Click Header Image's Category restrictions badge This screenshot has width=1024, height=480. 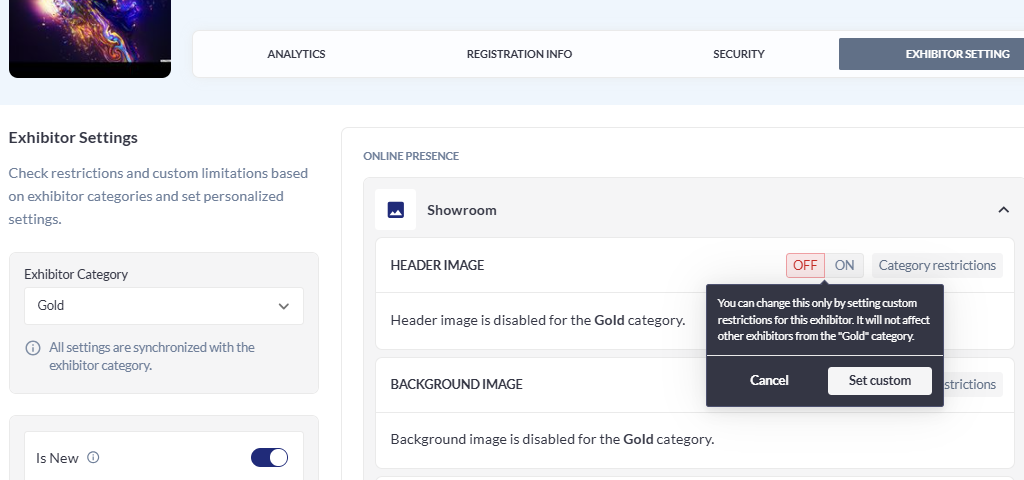pyautogui.click(x=937, y=265)
